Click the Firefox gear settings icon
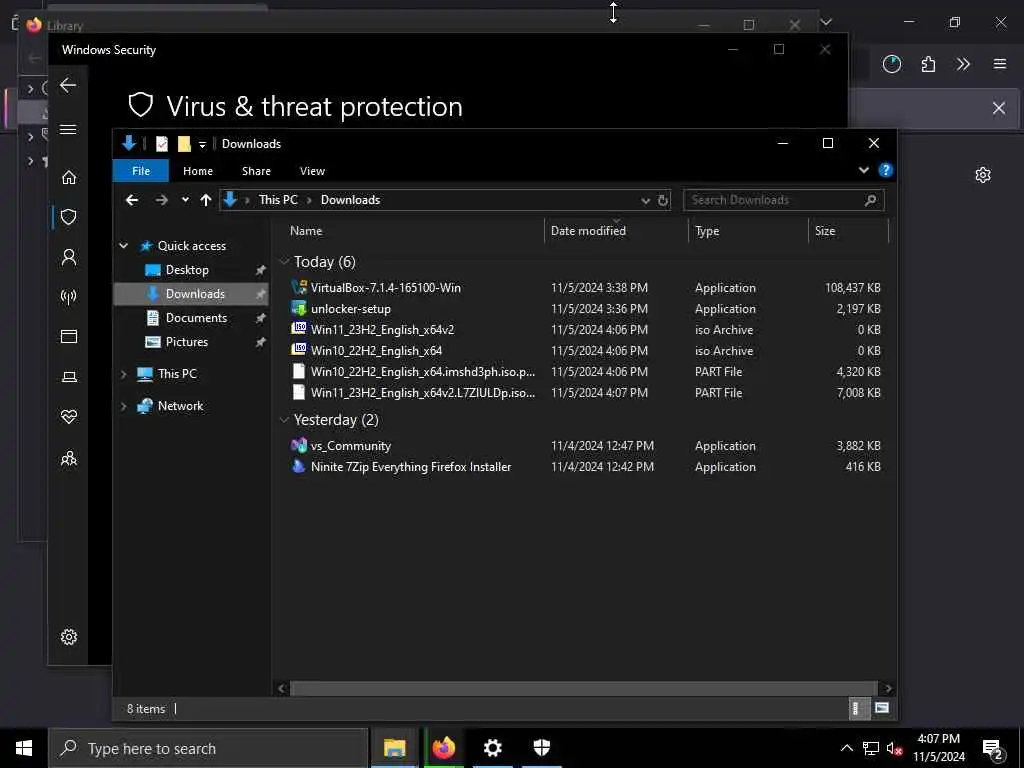This screenshot has height=768, width=1024. pyautogui.click(x=983, y=175)
